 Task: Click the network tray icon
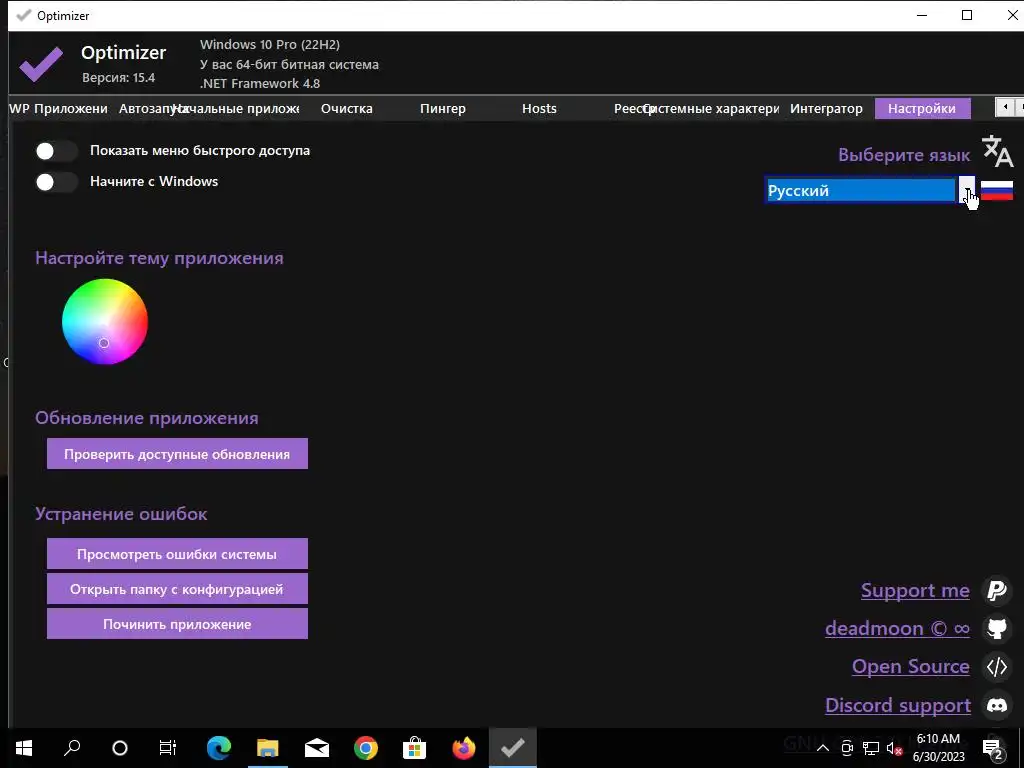coord(871,748)
